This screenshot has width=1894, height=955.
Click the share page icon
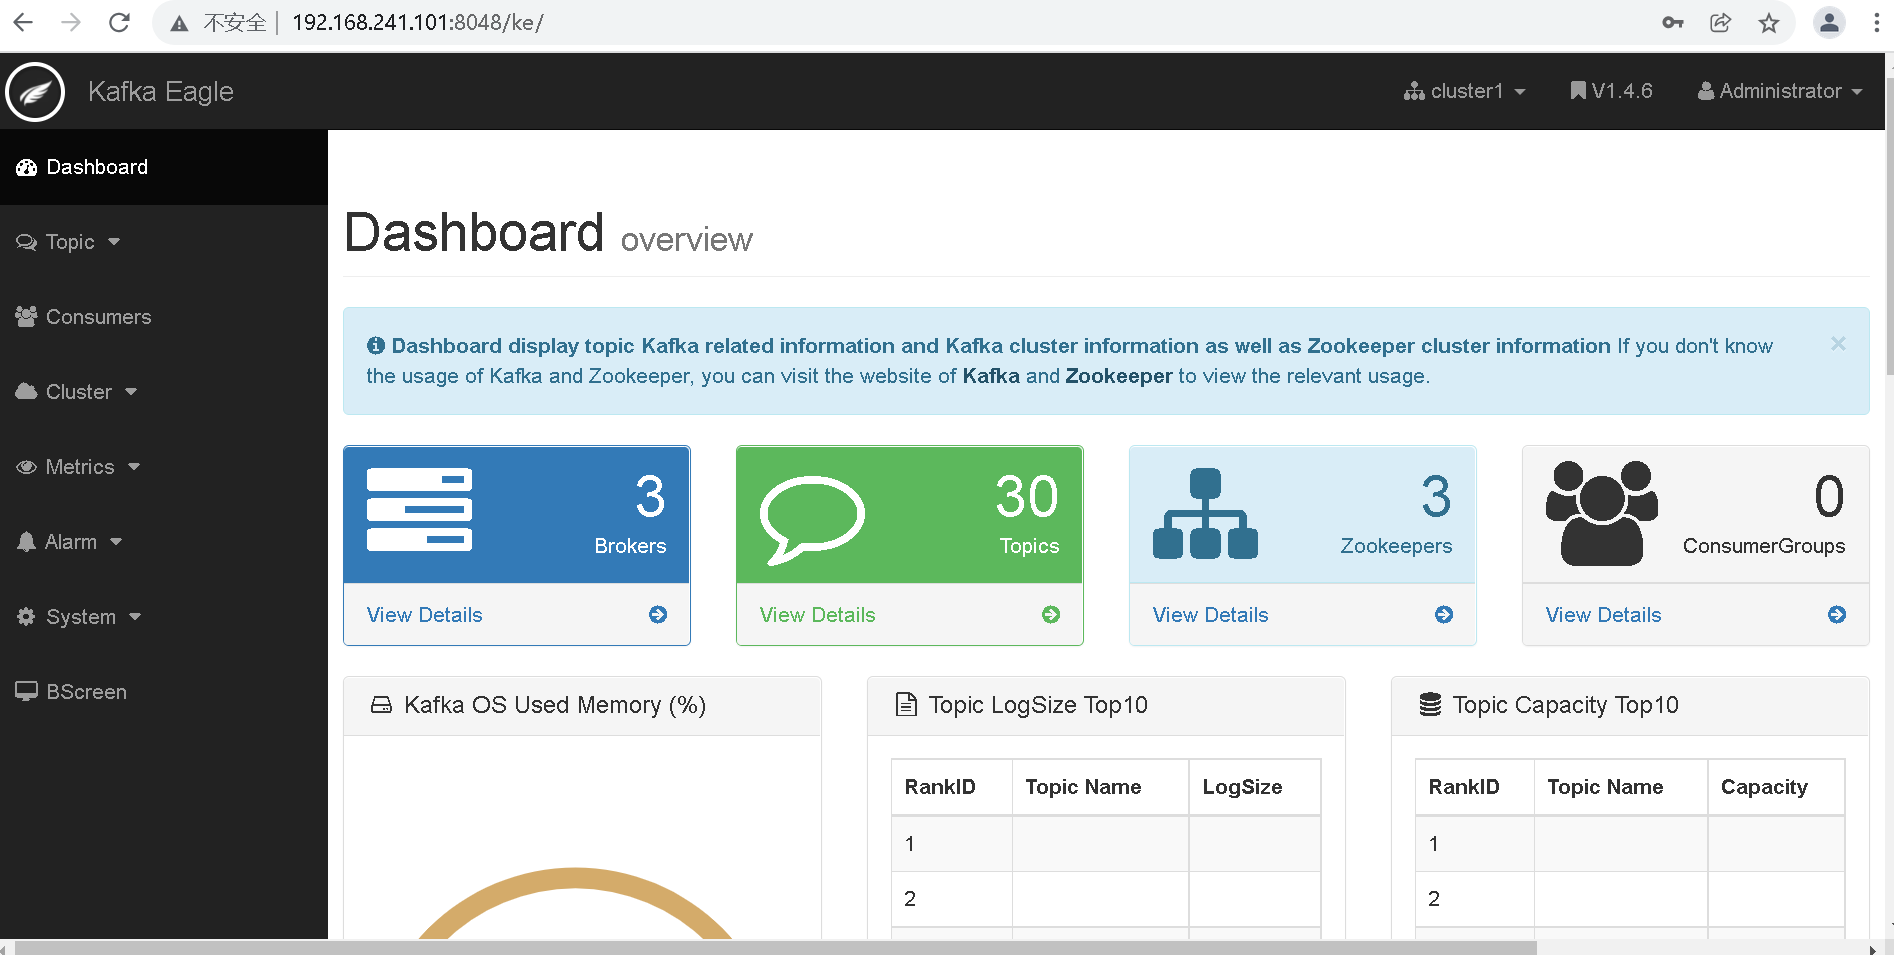tap(1721, 23)
